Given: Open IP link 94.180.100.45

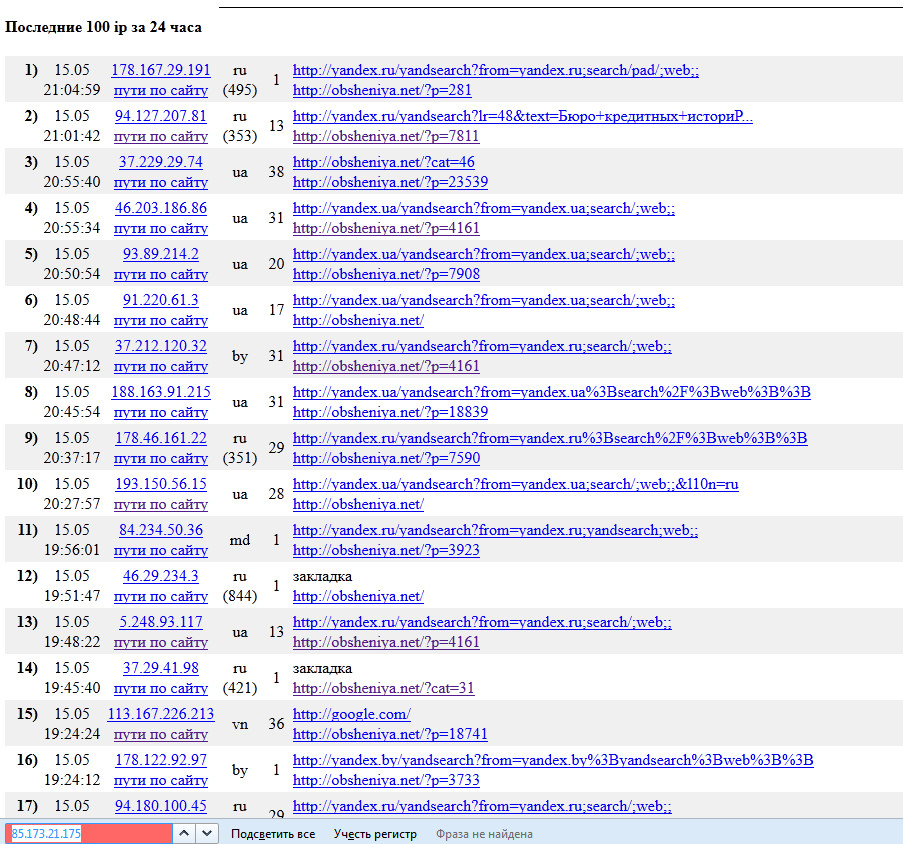Looking at the screenshot, I should tap(161, 807).
